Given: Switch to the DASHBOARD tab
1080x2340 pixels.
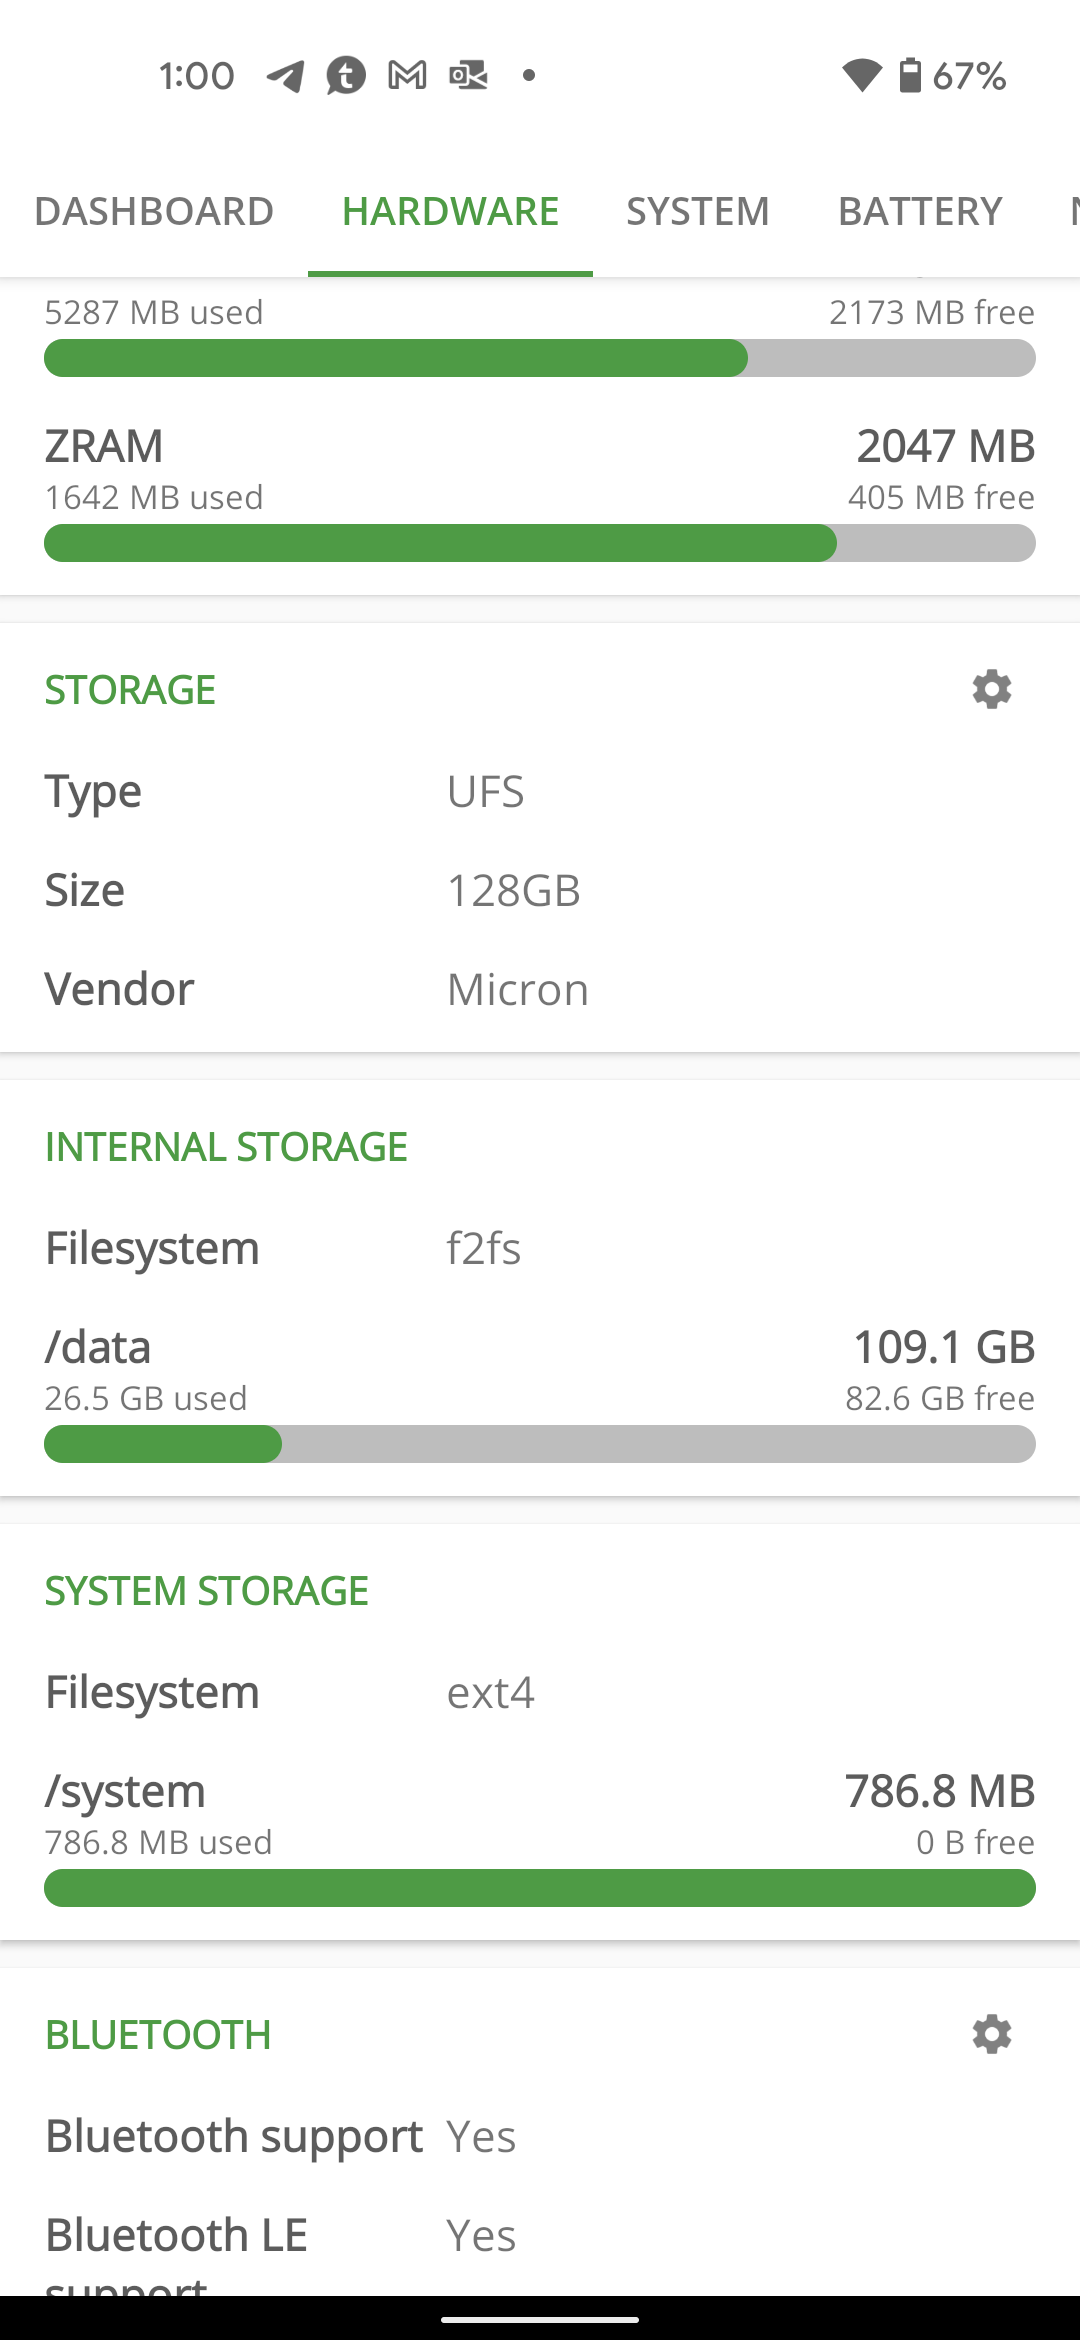Looking at the screenshot, I should pyautogui.click(x=154, y=211).
